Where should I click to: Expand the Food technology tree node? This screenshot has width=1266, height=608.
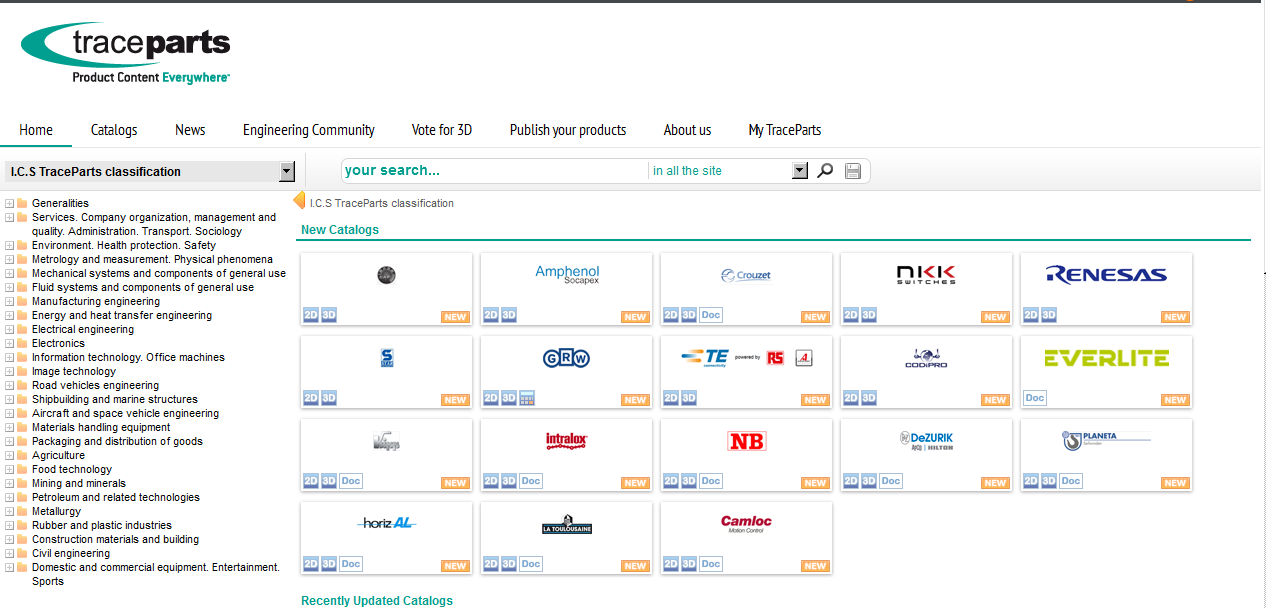coord(9,469)
